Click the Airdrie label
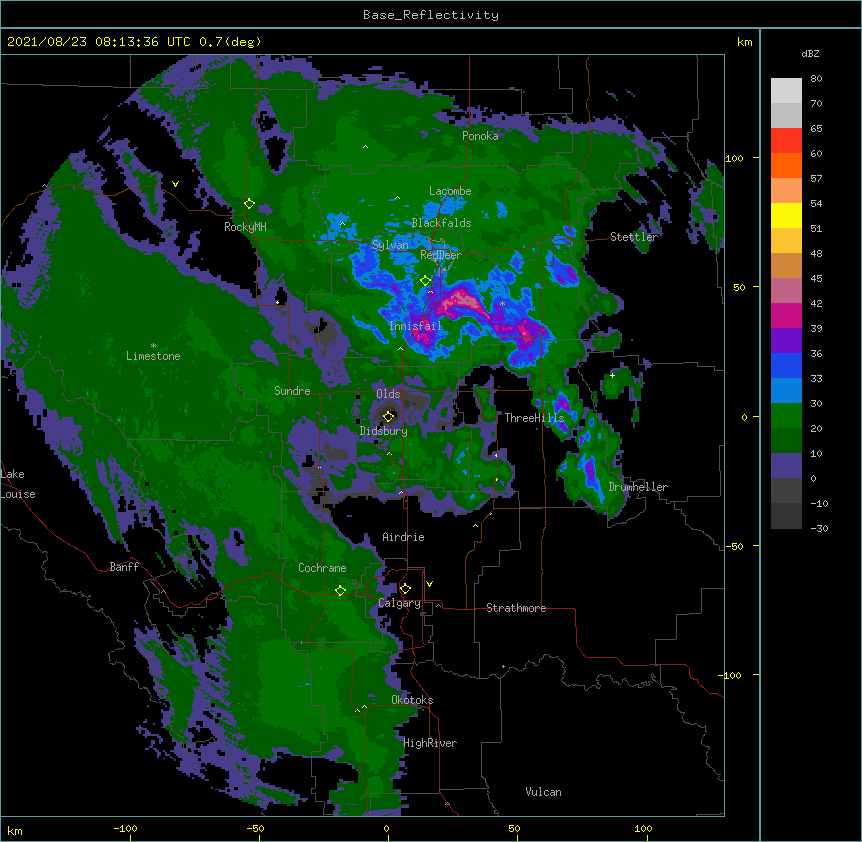The height and width of the screenshot is (842, 862). click(x=404, y=537)
